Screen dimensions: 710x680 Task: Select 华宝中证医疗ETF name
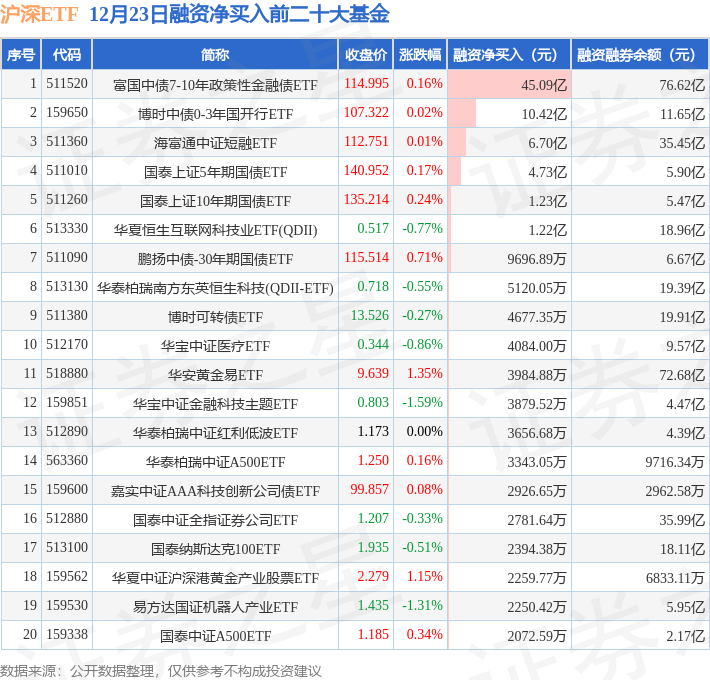point(215,346)
